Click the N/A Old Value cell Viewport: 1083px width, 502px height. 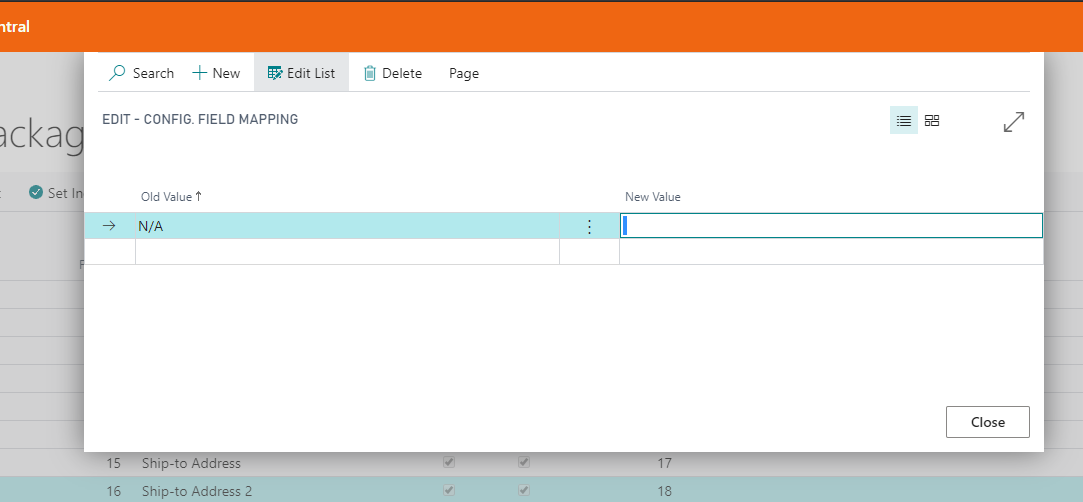tap(346, 227)
